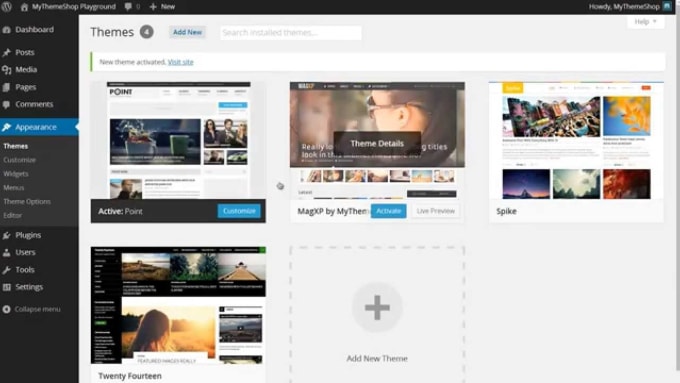Open Theme Options in the submenu
This screenshot has height=383, width=680.
tap(27, 202)
